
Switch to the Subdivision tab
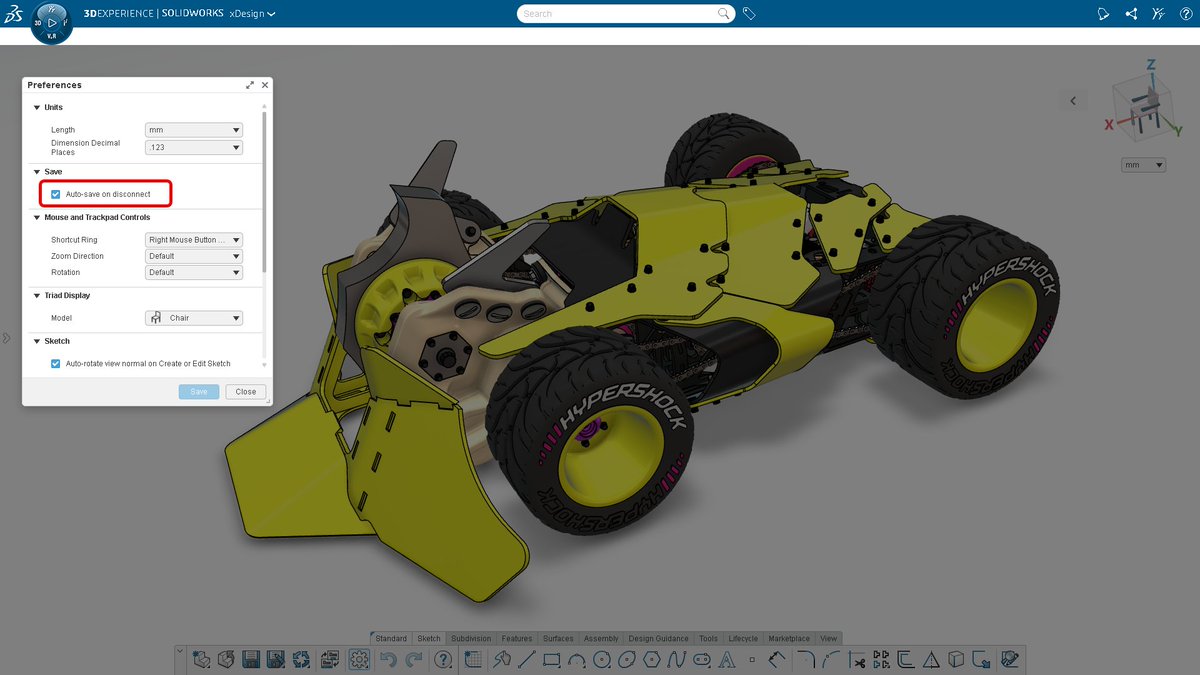[471, 638]
